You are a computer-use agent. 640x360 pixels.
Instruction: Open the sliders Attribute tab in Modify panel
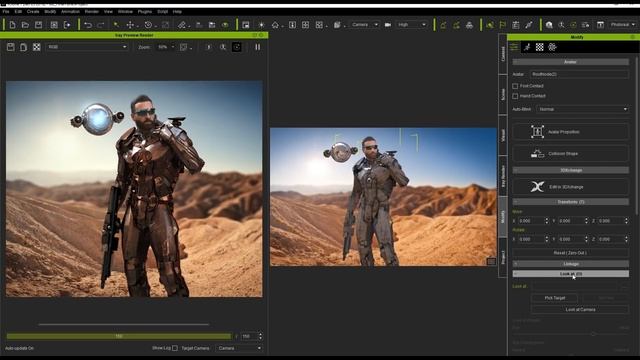tap(514, 47)
